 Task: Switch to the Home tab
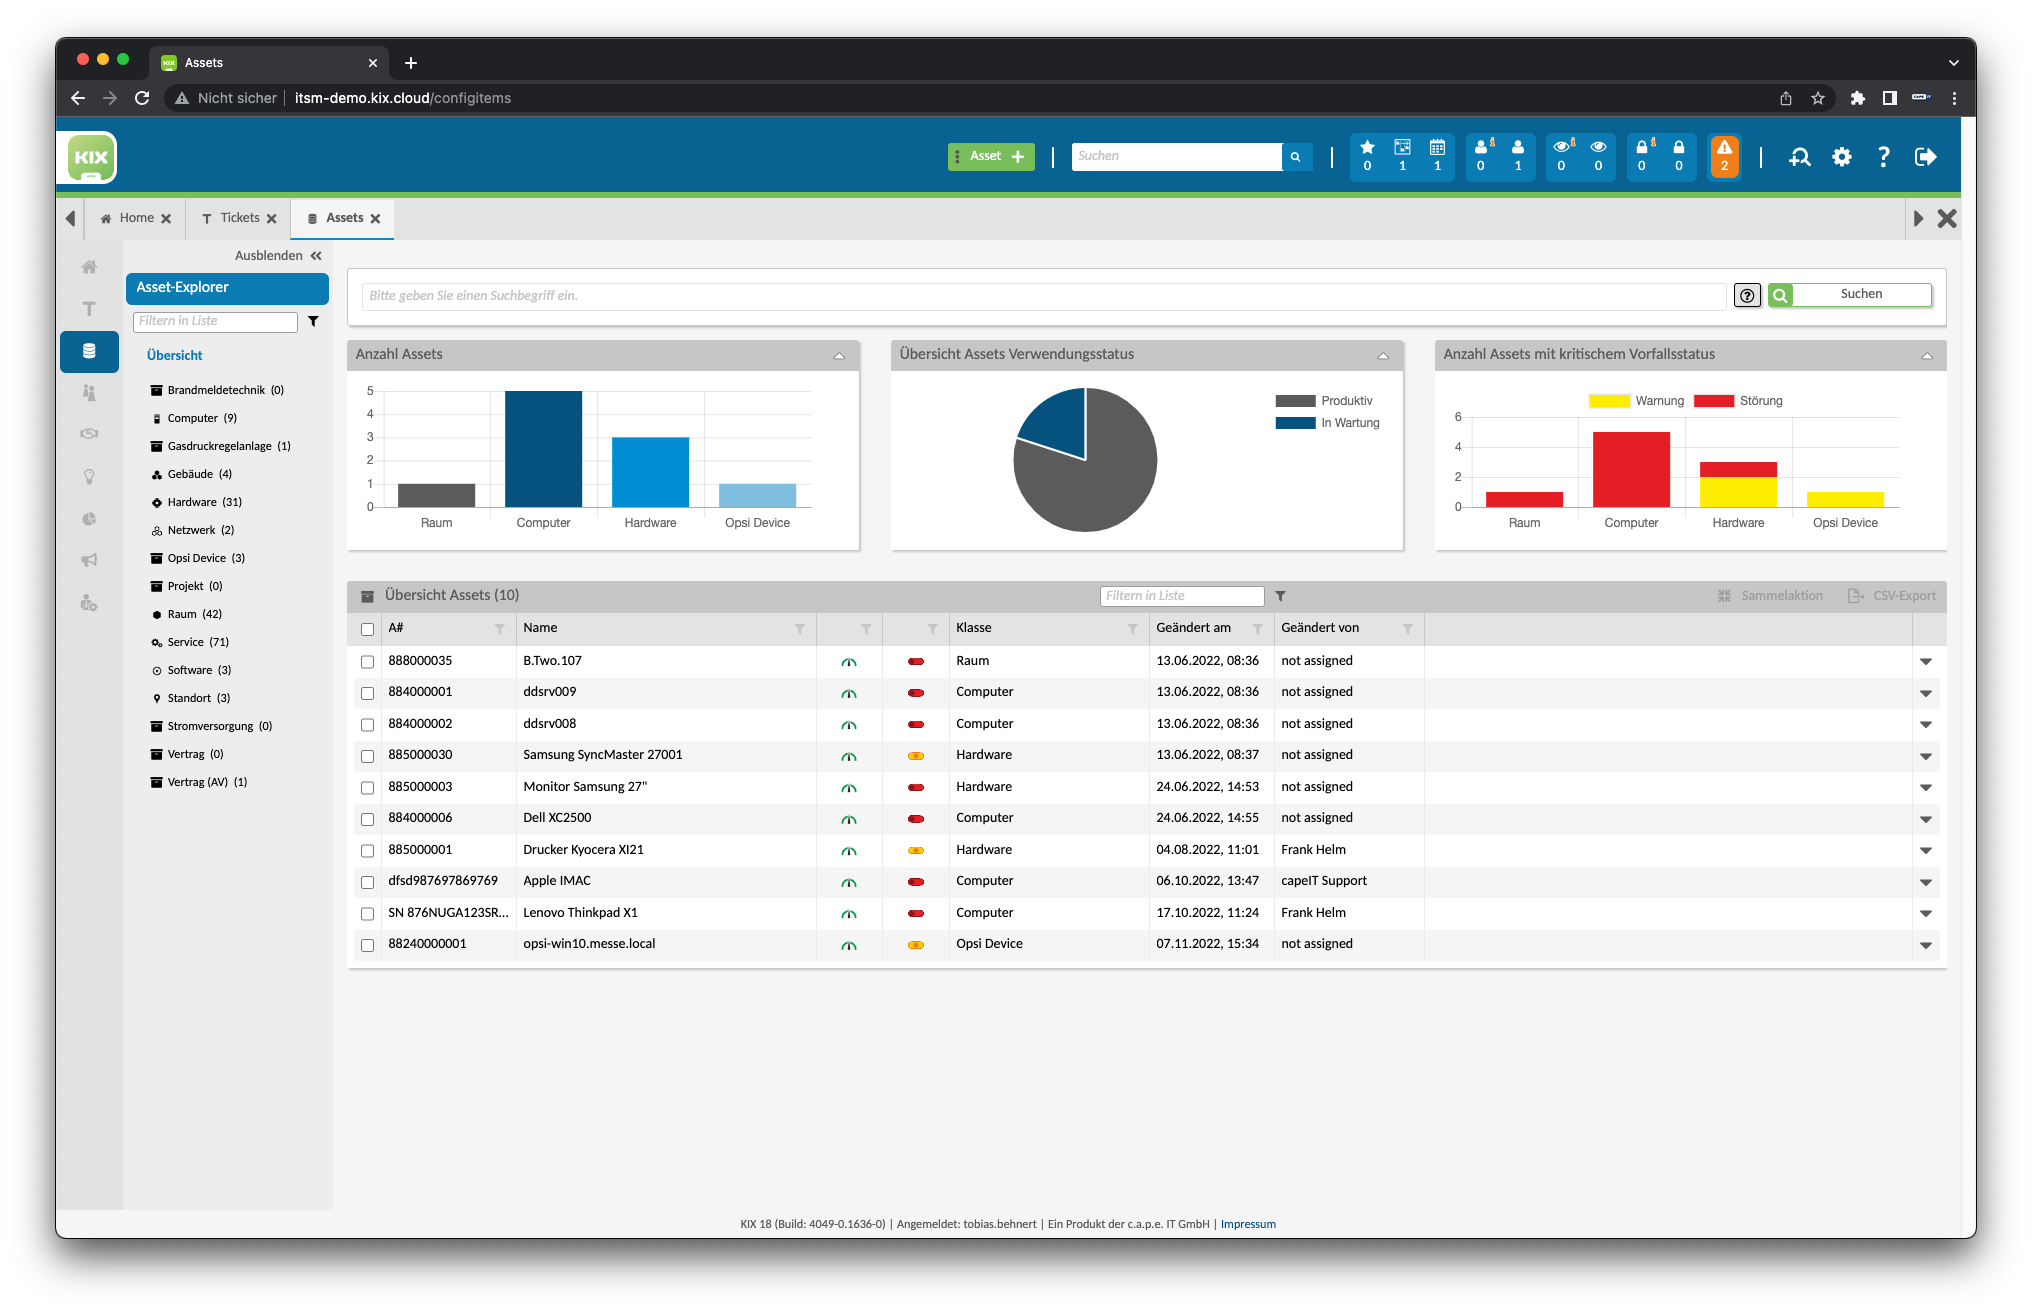click(x=136, y=217)
